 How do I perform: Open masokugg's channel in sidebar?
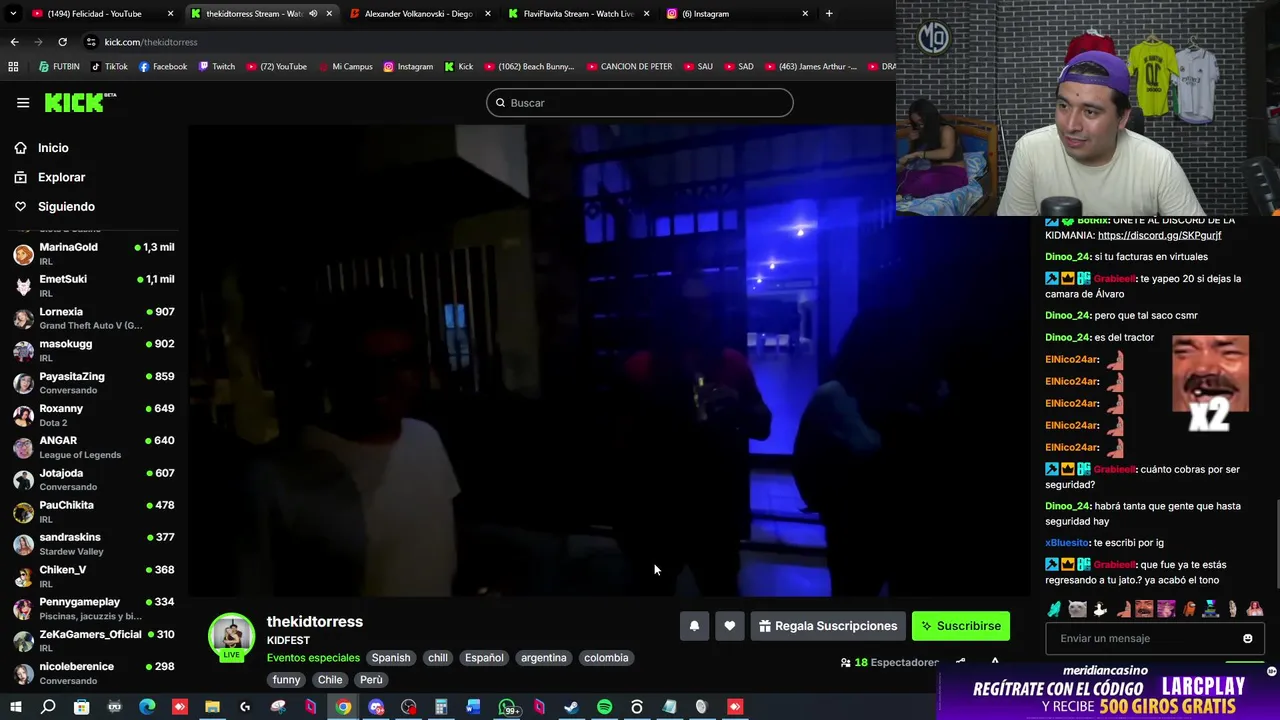pyautogui.click(x=93, y=350)
